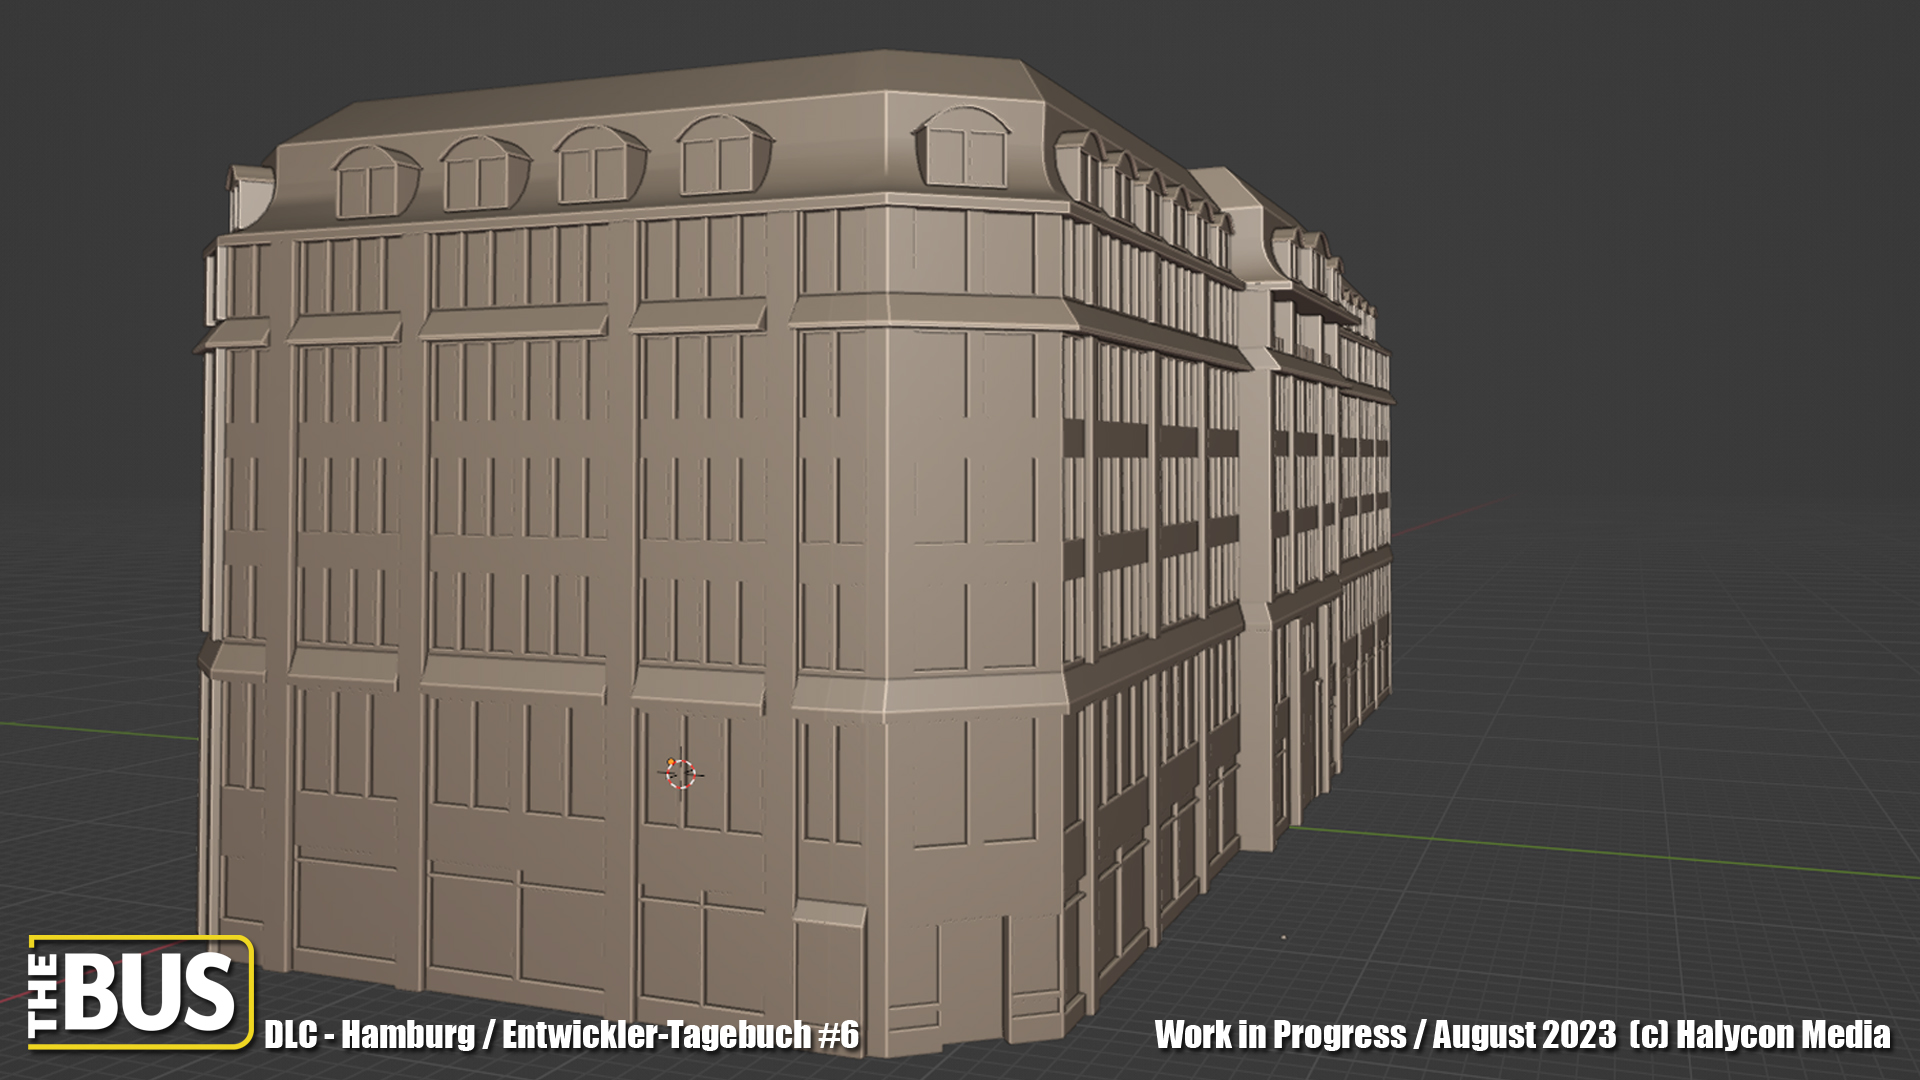The height and width of the screenshot is (1080, 1920).
Task: Click the Work in Progress text
Action: click(x=1279, y=1035)
